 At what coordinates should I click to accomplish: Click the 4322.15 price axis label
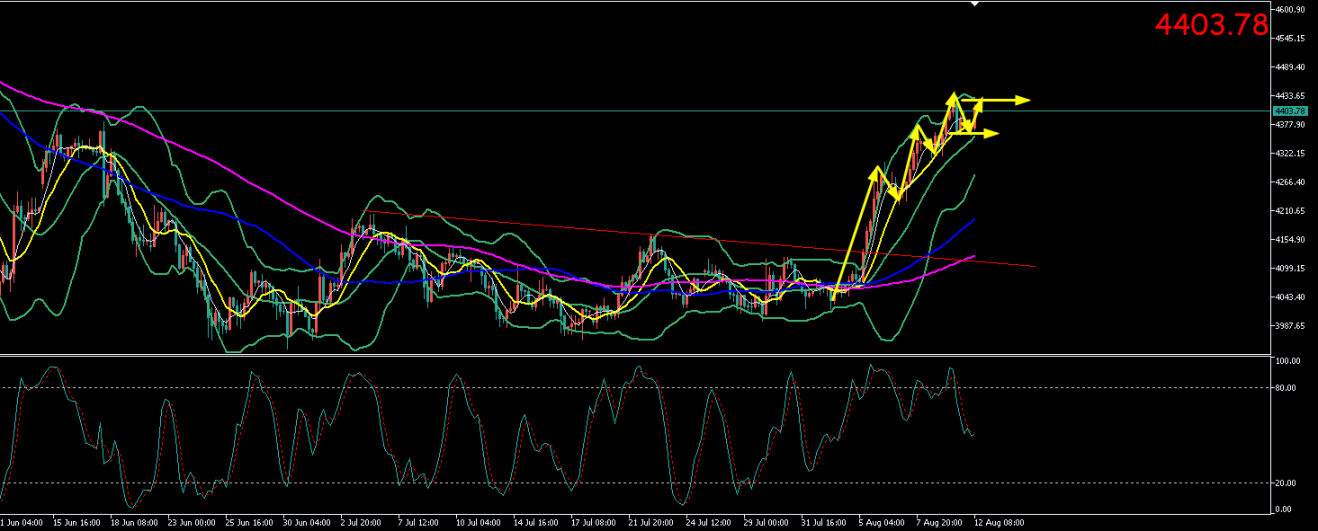click(1291, 153)
